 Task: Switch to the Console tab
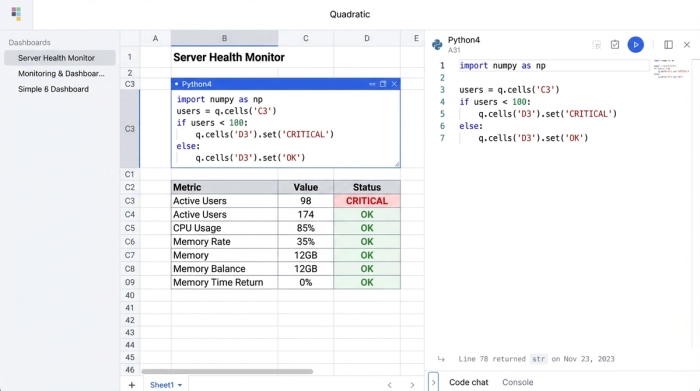(x=517, y=382)
